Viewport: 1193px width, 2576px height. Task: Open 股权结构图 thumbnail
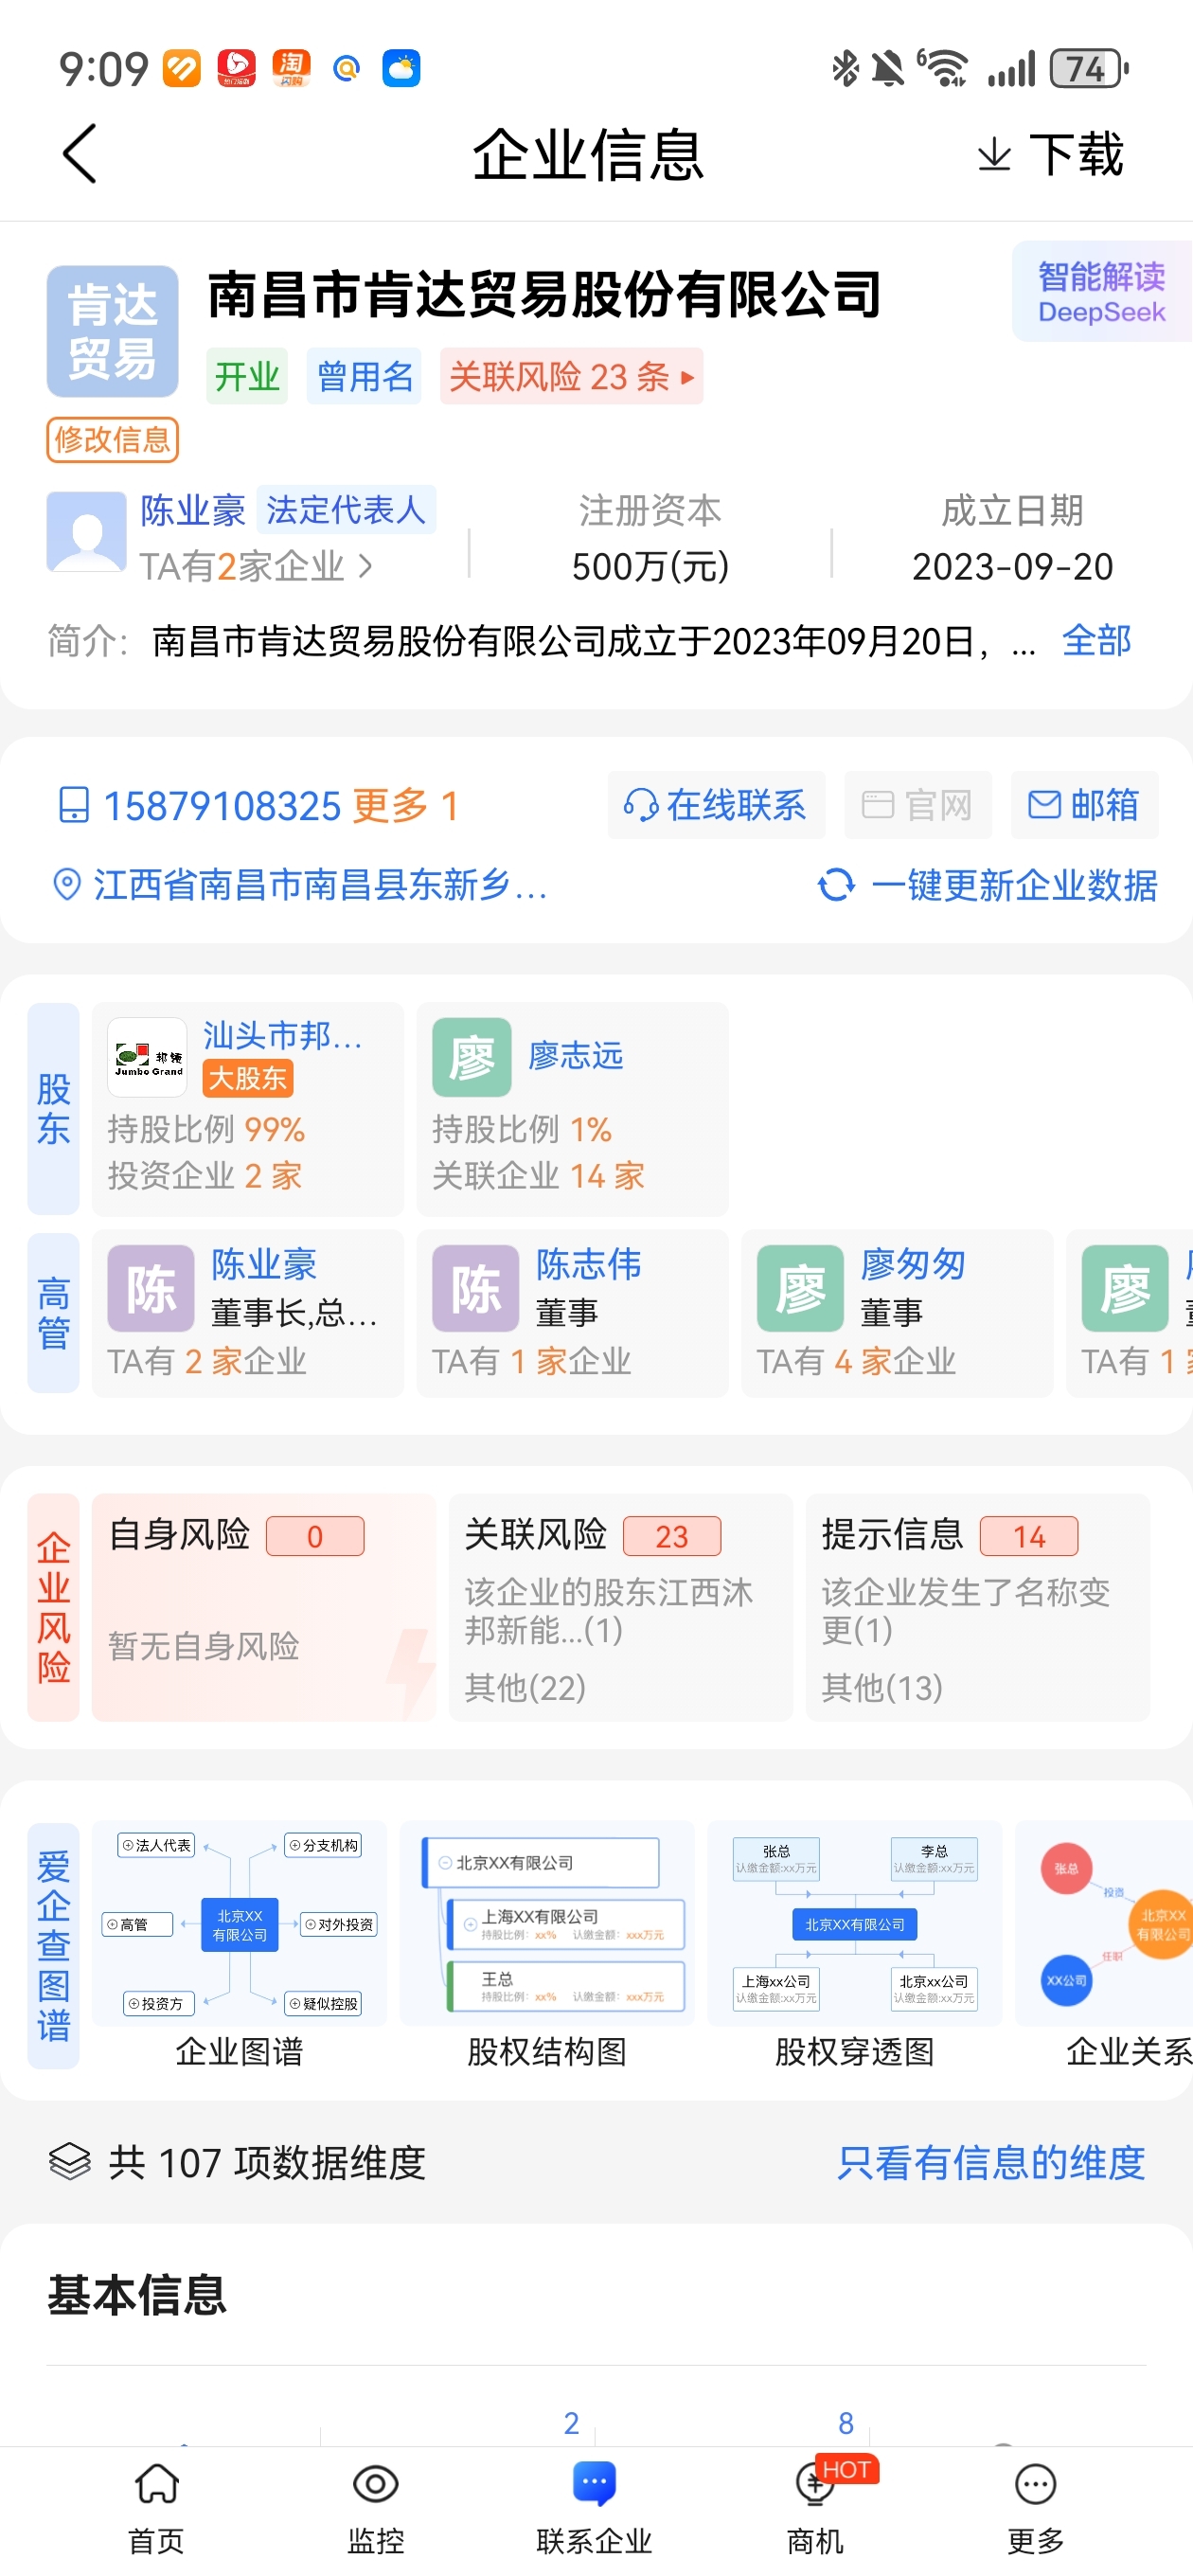[x=547, y=1924]
